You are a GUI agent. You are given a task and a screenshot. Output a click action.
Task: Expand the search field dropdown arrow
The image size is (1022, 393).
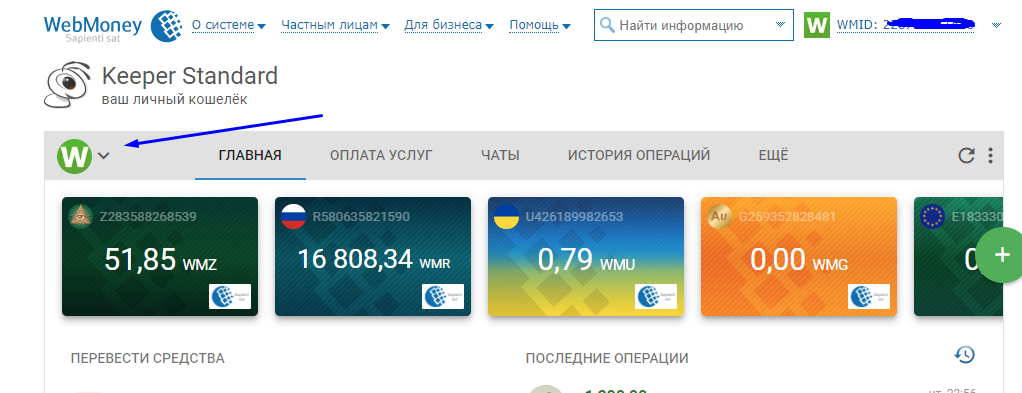tap(781, 25)
